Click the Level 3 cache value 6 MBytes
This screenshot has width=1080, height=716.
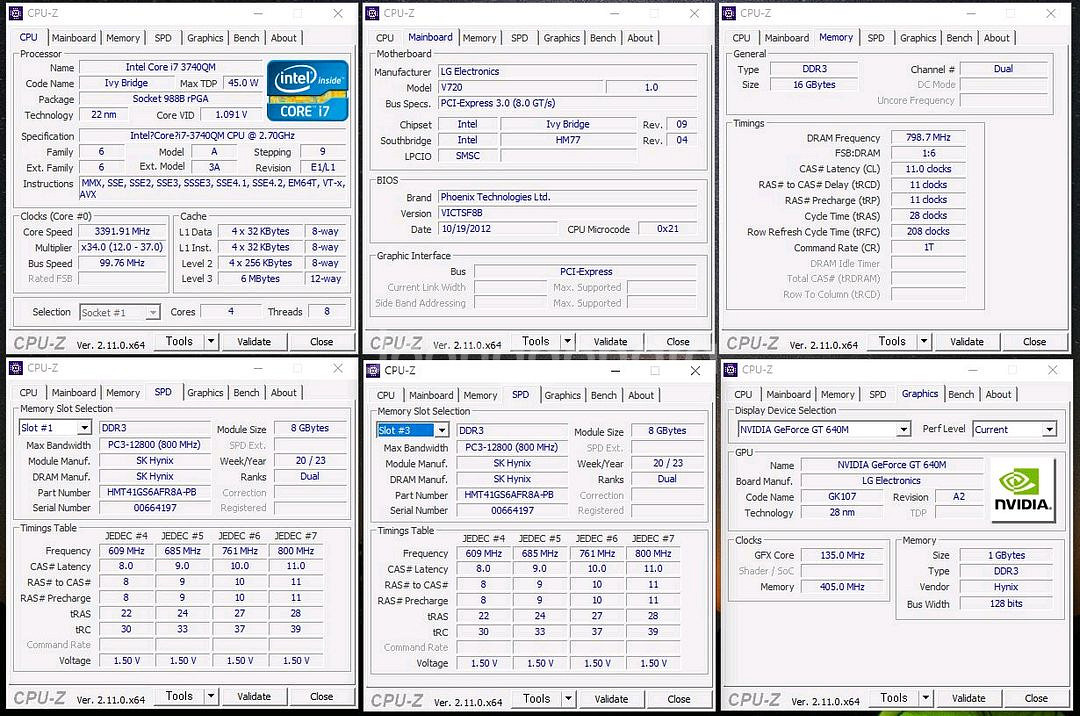pos(260,279)
